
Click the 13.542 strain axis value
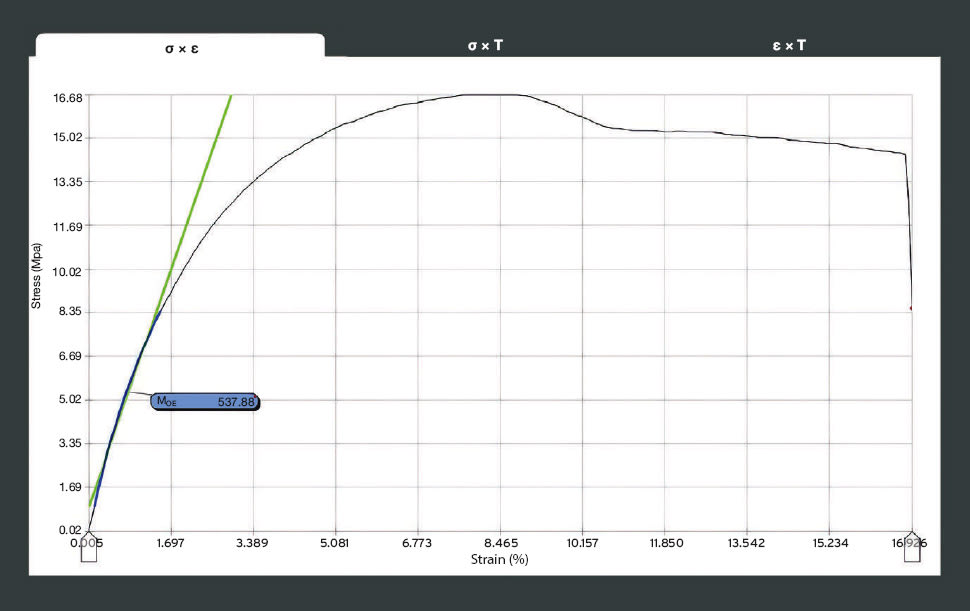tap(746, 544)
